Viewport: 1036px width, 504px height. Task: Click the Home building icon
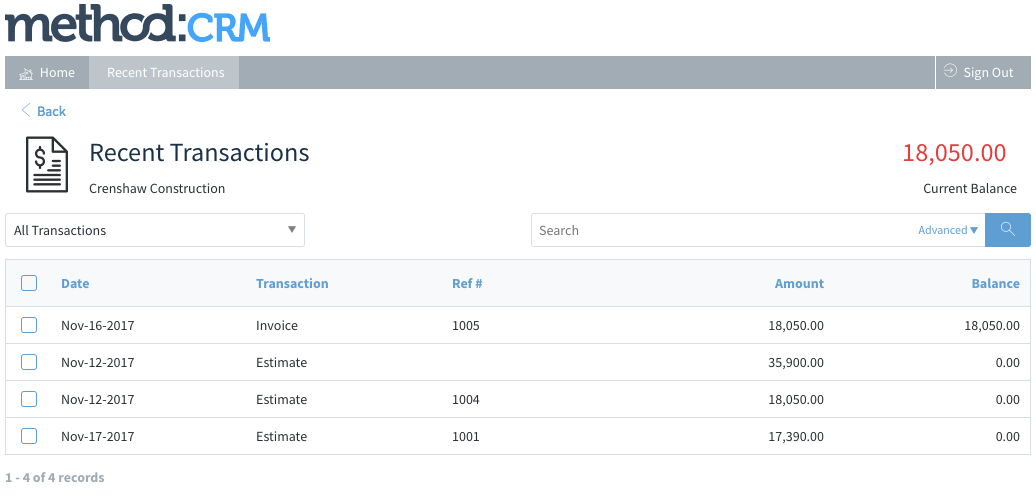[x=26, y=73]
